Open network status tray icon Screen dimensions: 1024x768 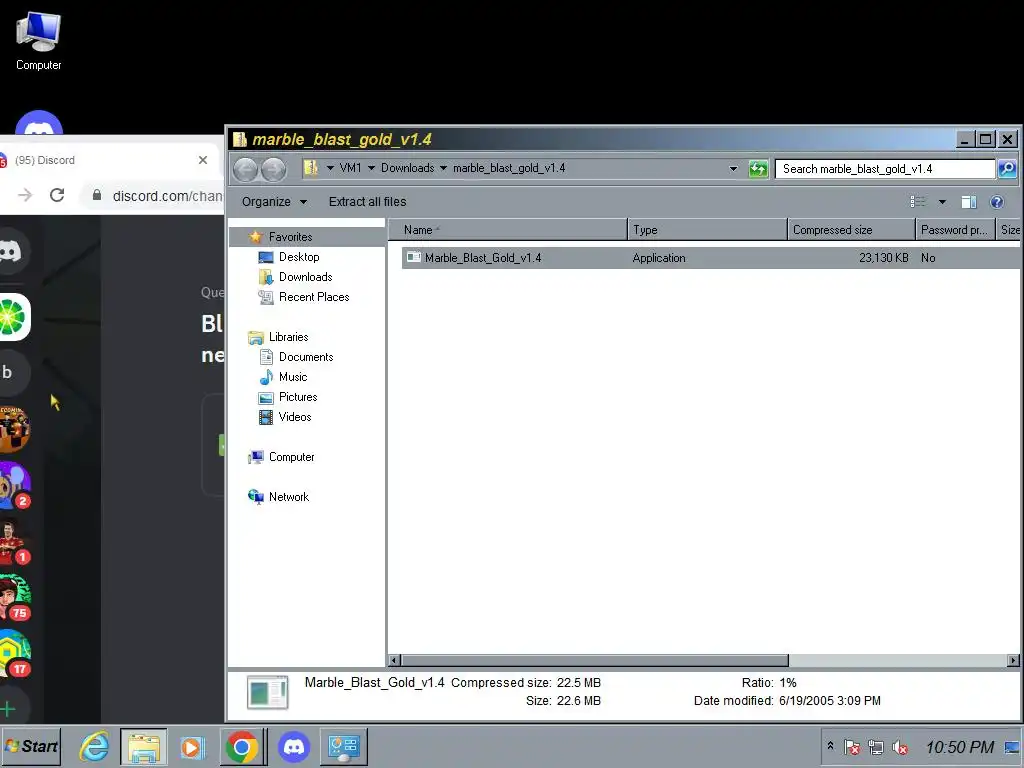(x=876, y=747)
